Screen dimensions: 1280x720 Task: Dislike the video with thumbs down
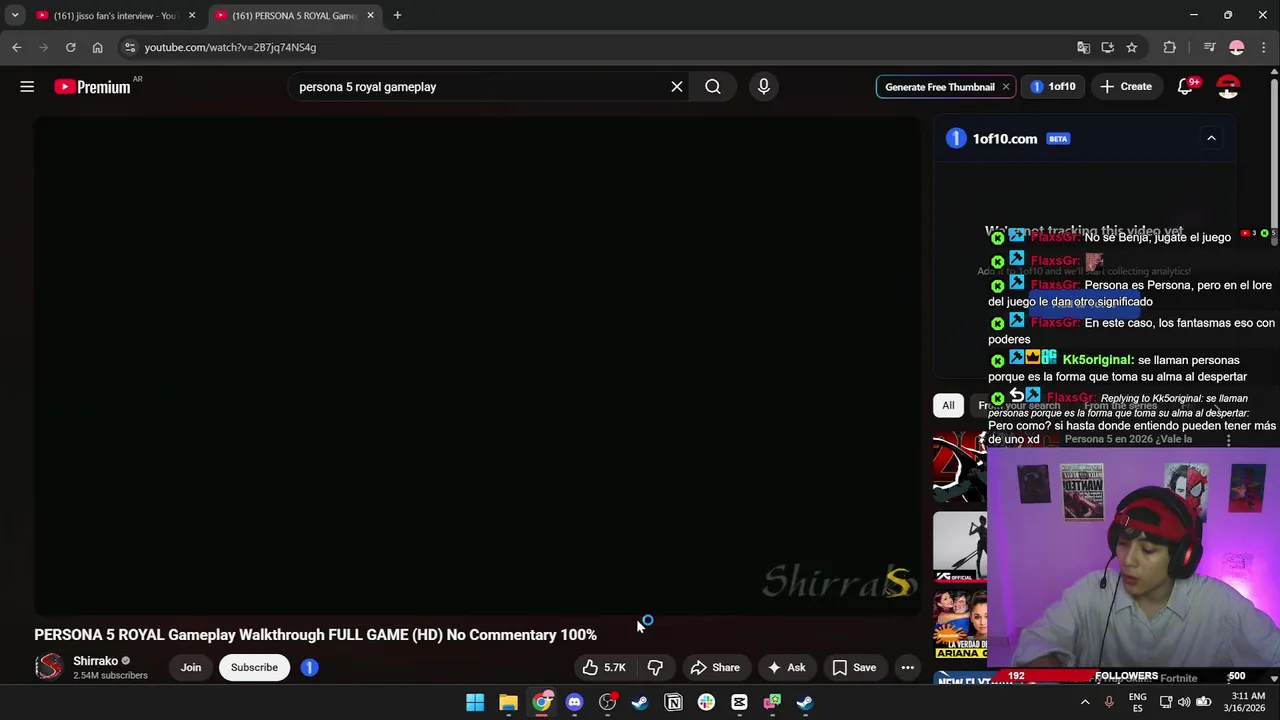(655, 668)
